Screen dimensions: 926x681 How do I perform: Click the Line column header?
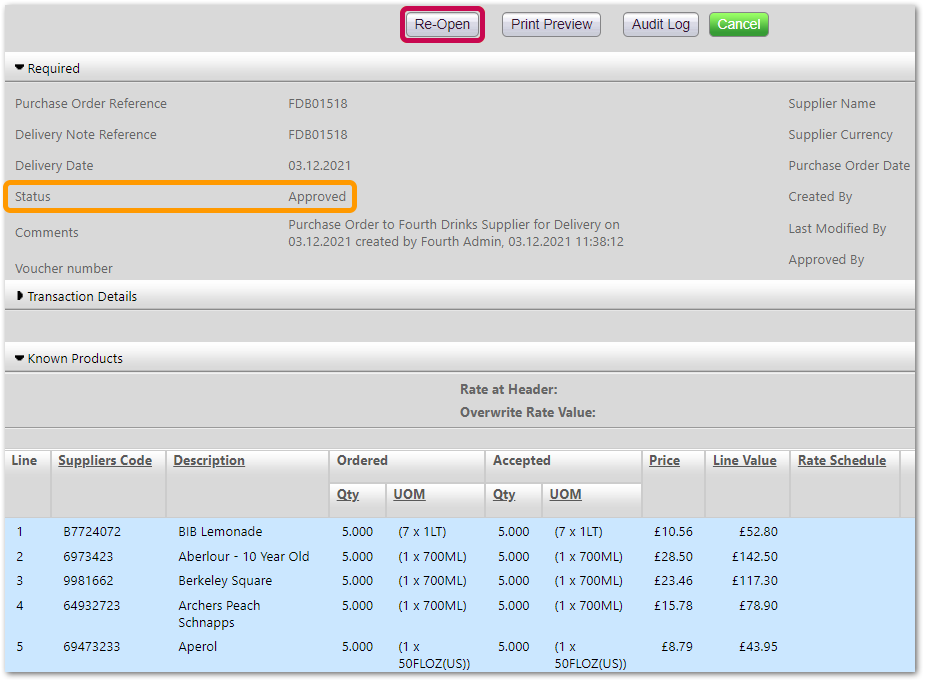(x=24, y=460)
